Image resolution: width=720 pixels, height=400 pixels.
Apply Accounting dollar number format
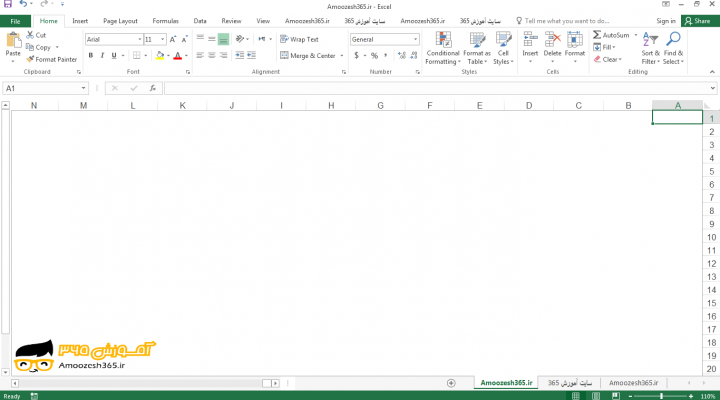click(x=356, y=56)
